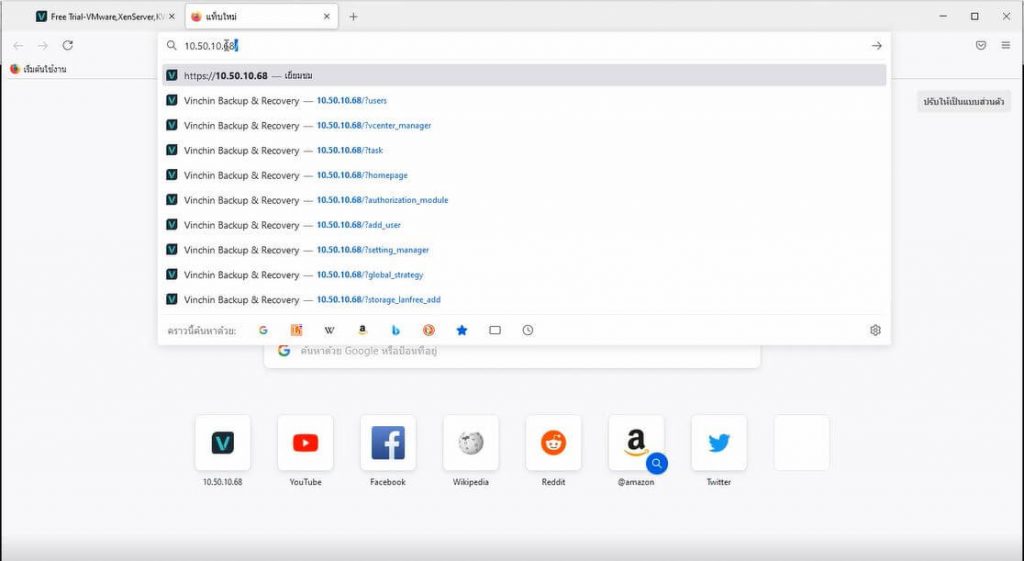Search this time with Bing
The image size is (1024, 561).
[x=395, y=330]
